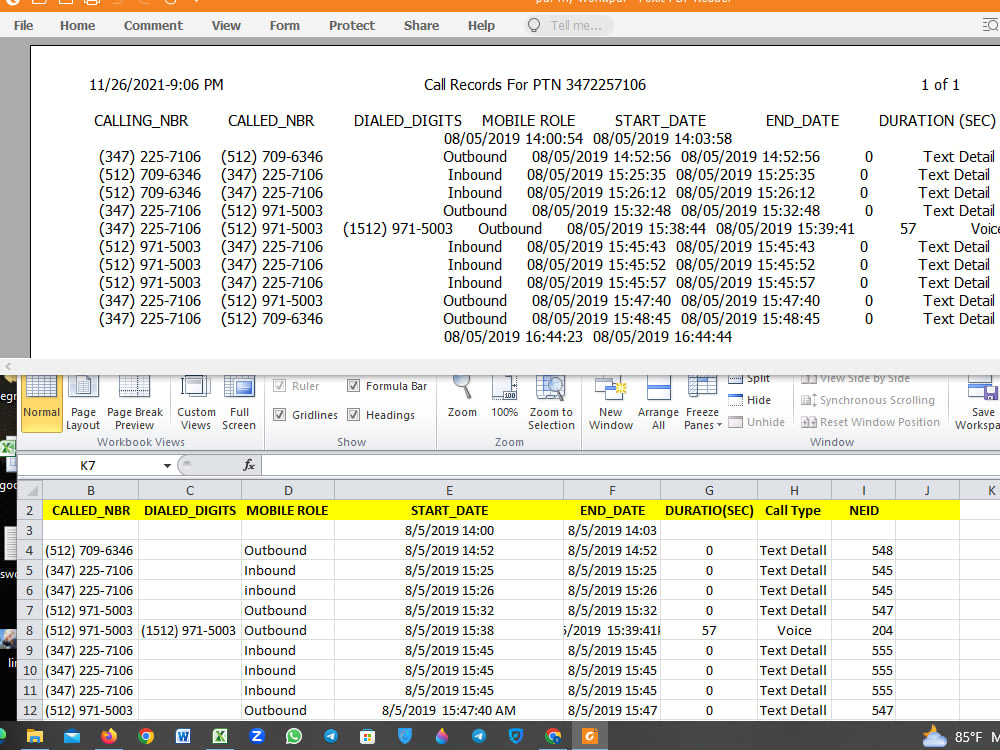Open File Explorer from taskbar
The height and width of the screenshot is (750, 1000).
(34, 736)
